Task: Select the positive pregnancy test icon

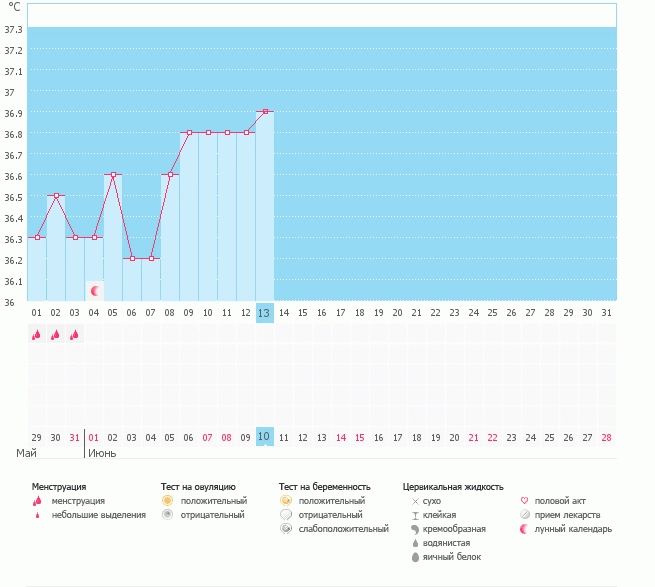Action: click(x=286, y=500)
